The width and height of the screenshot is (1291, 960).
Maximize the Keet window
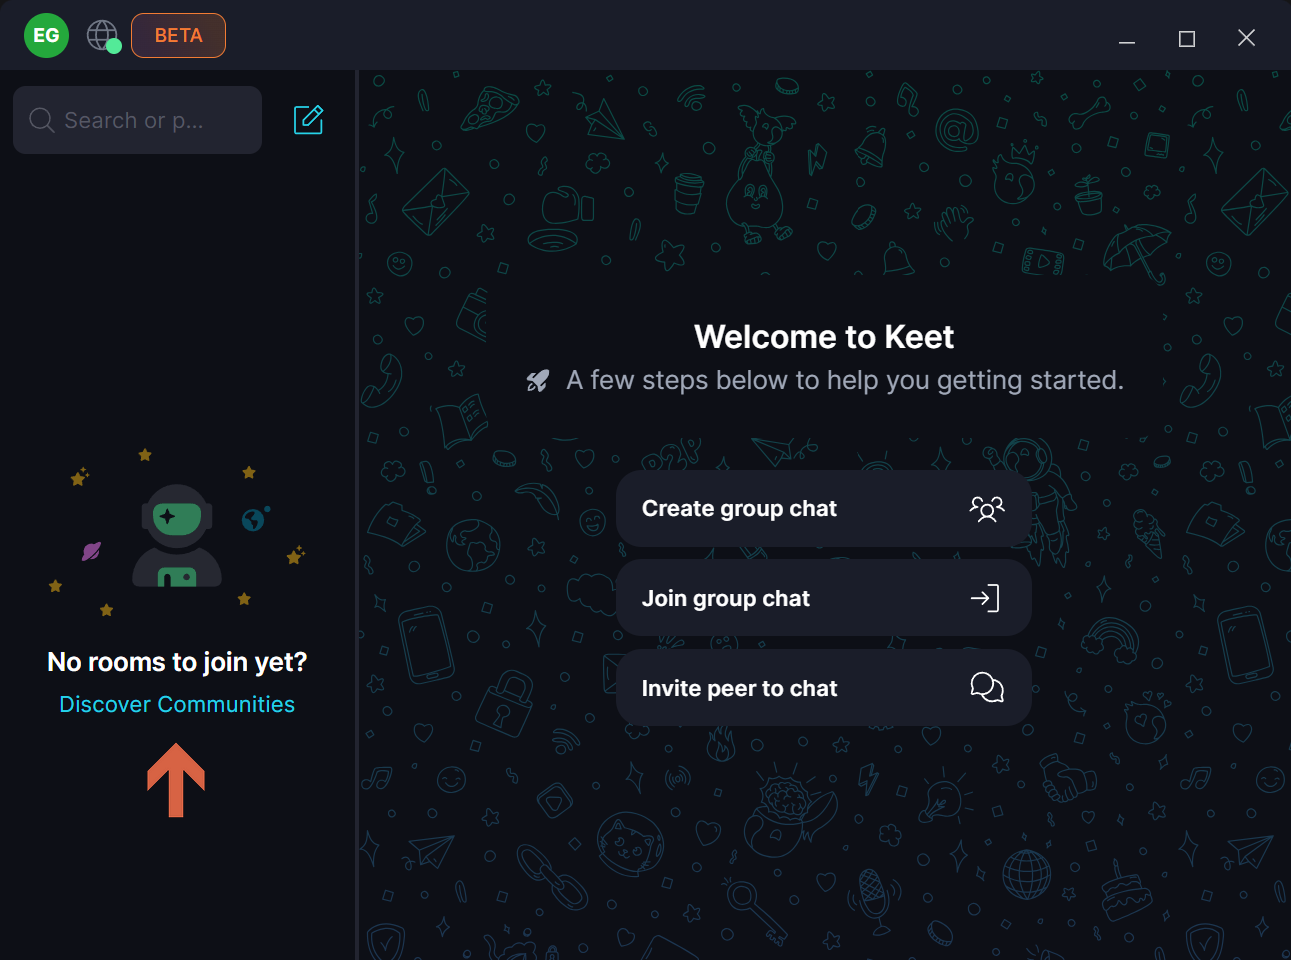click(x=1187, y=38)
